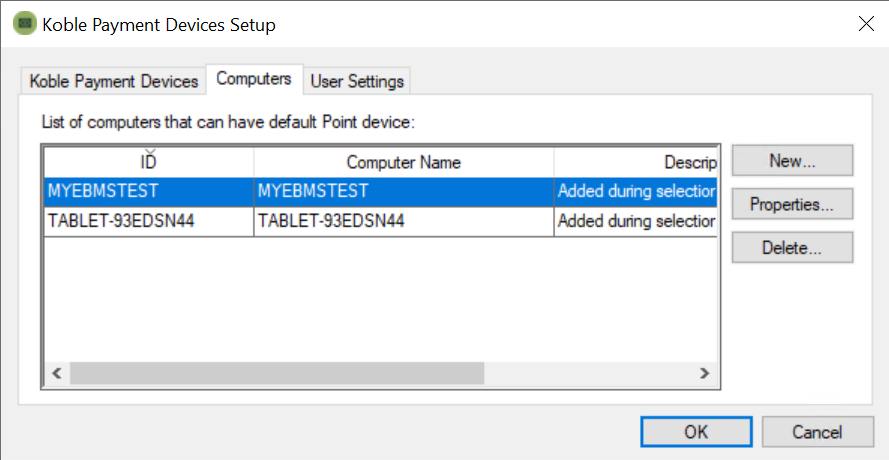Image resolution: width=889 pixels, height=460 pixels.
Task: Click the description cell of the MYEBMSTEST row
Action: pyautogui.click(x=636, y=191)
